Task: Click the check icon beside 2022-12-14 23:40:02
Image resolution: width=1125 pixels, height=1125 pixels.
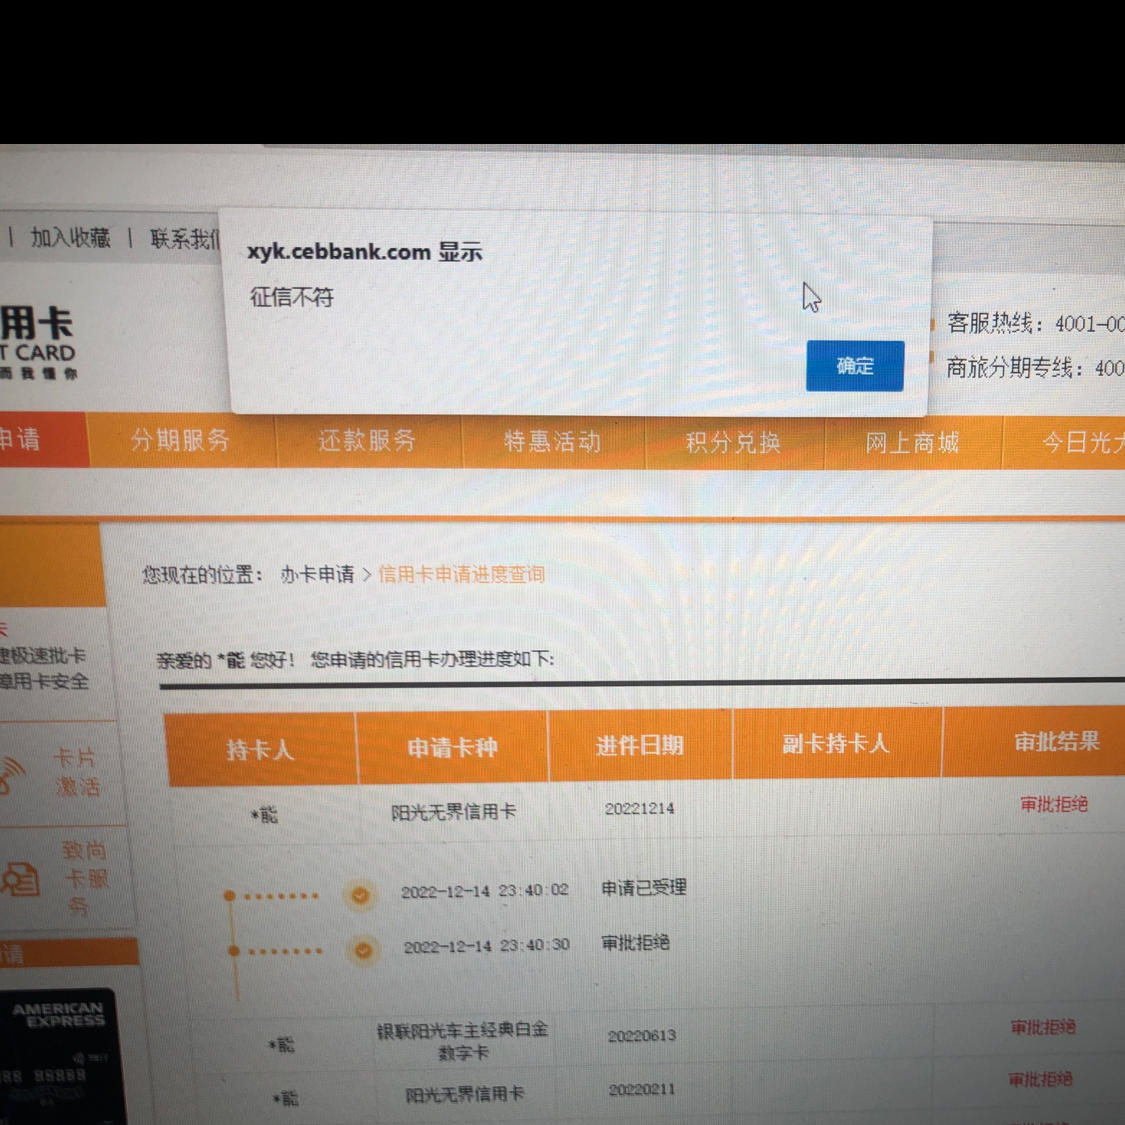Action: click(x=360, y=895)
